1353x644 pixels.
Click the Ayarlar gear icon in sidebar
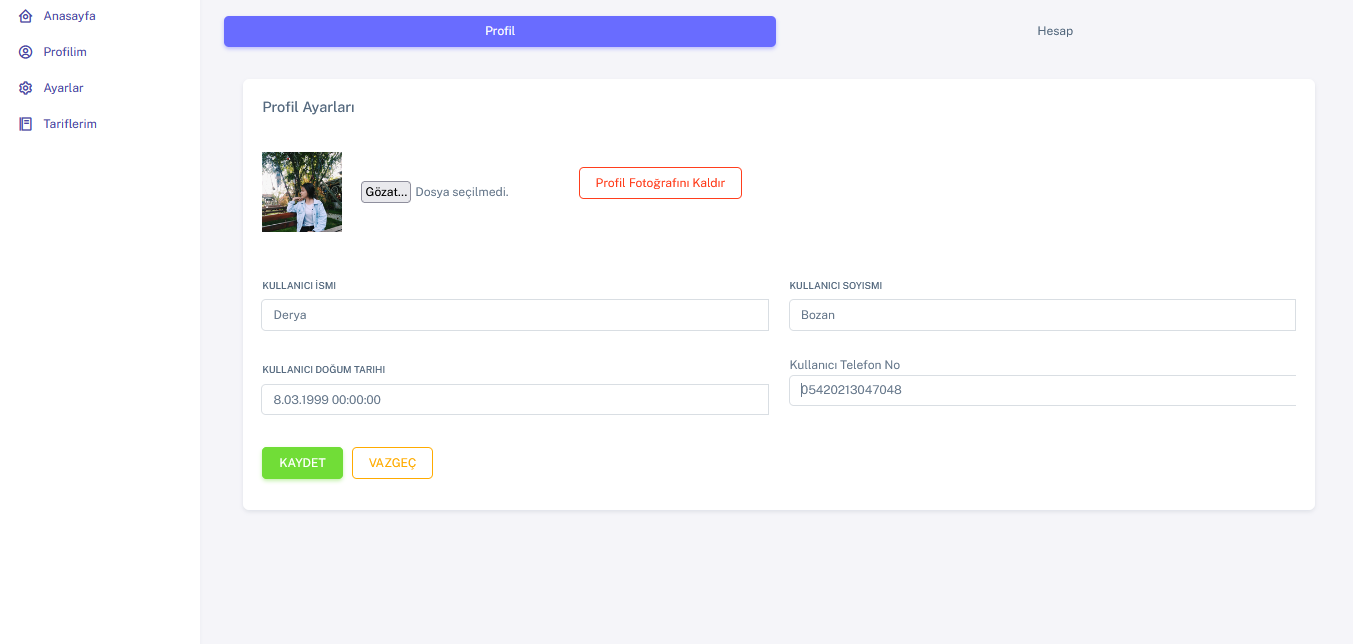point(25,87)
